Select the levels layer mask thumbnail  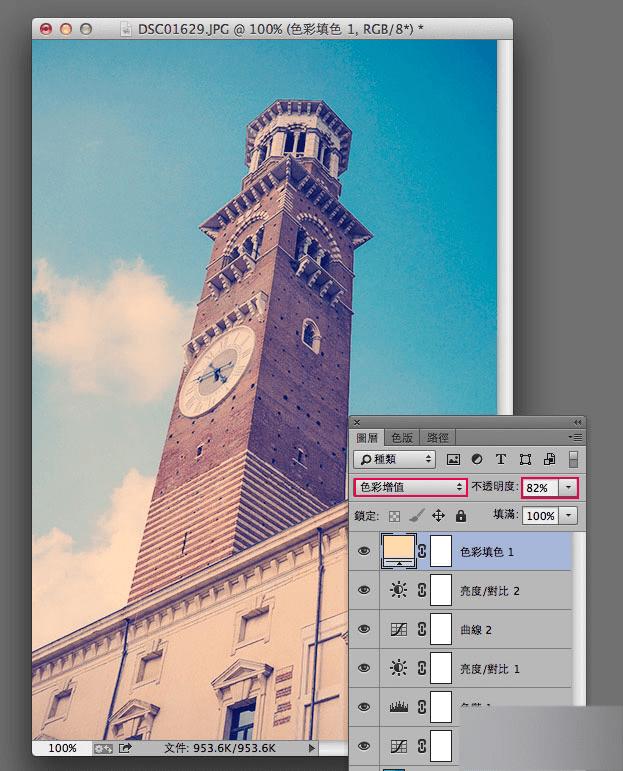[x=441, y=707]
